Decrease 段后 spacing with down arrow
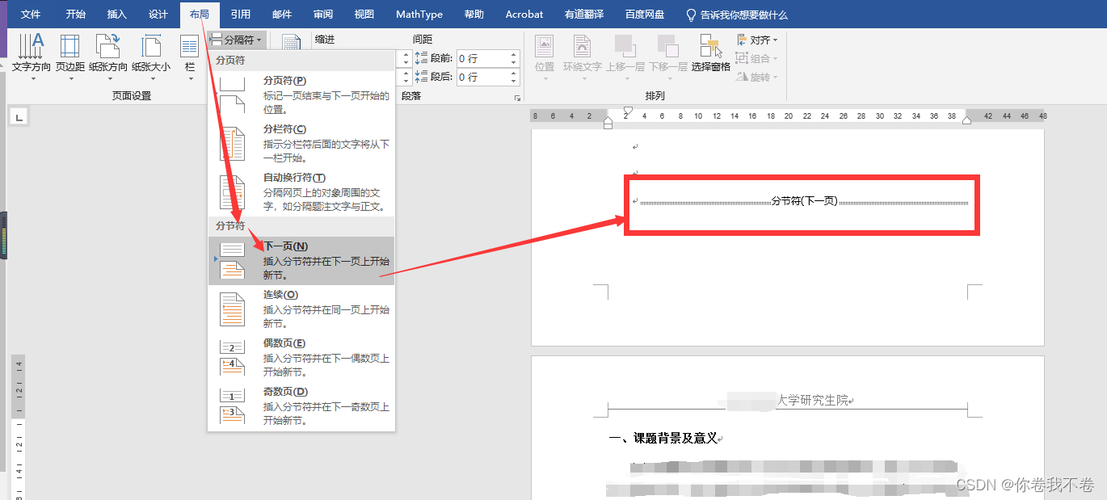 (514, 81)
